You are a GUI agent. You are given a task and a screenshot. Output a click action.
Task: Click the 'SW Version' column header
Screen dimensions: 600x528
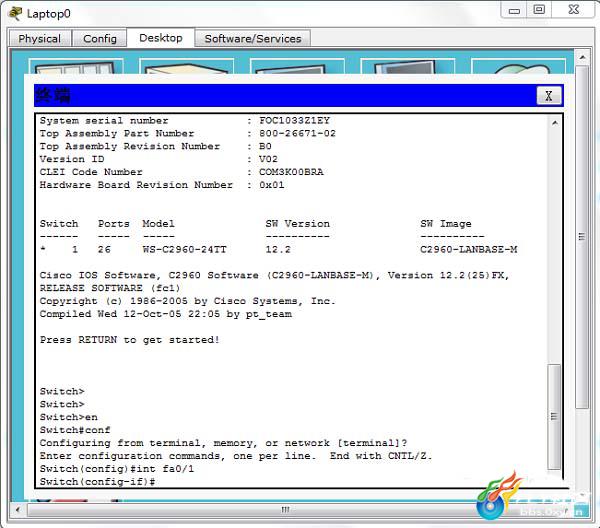click(297, 224)
